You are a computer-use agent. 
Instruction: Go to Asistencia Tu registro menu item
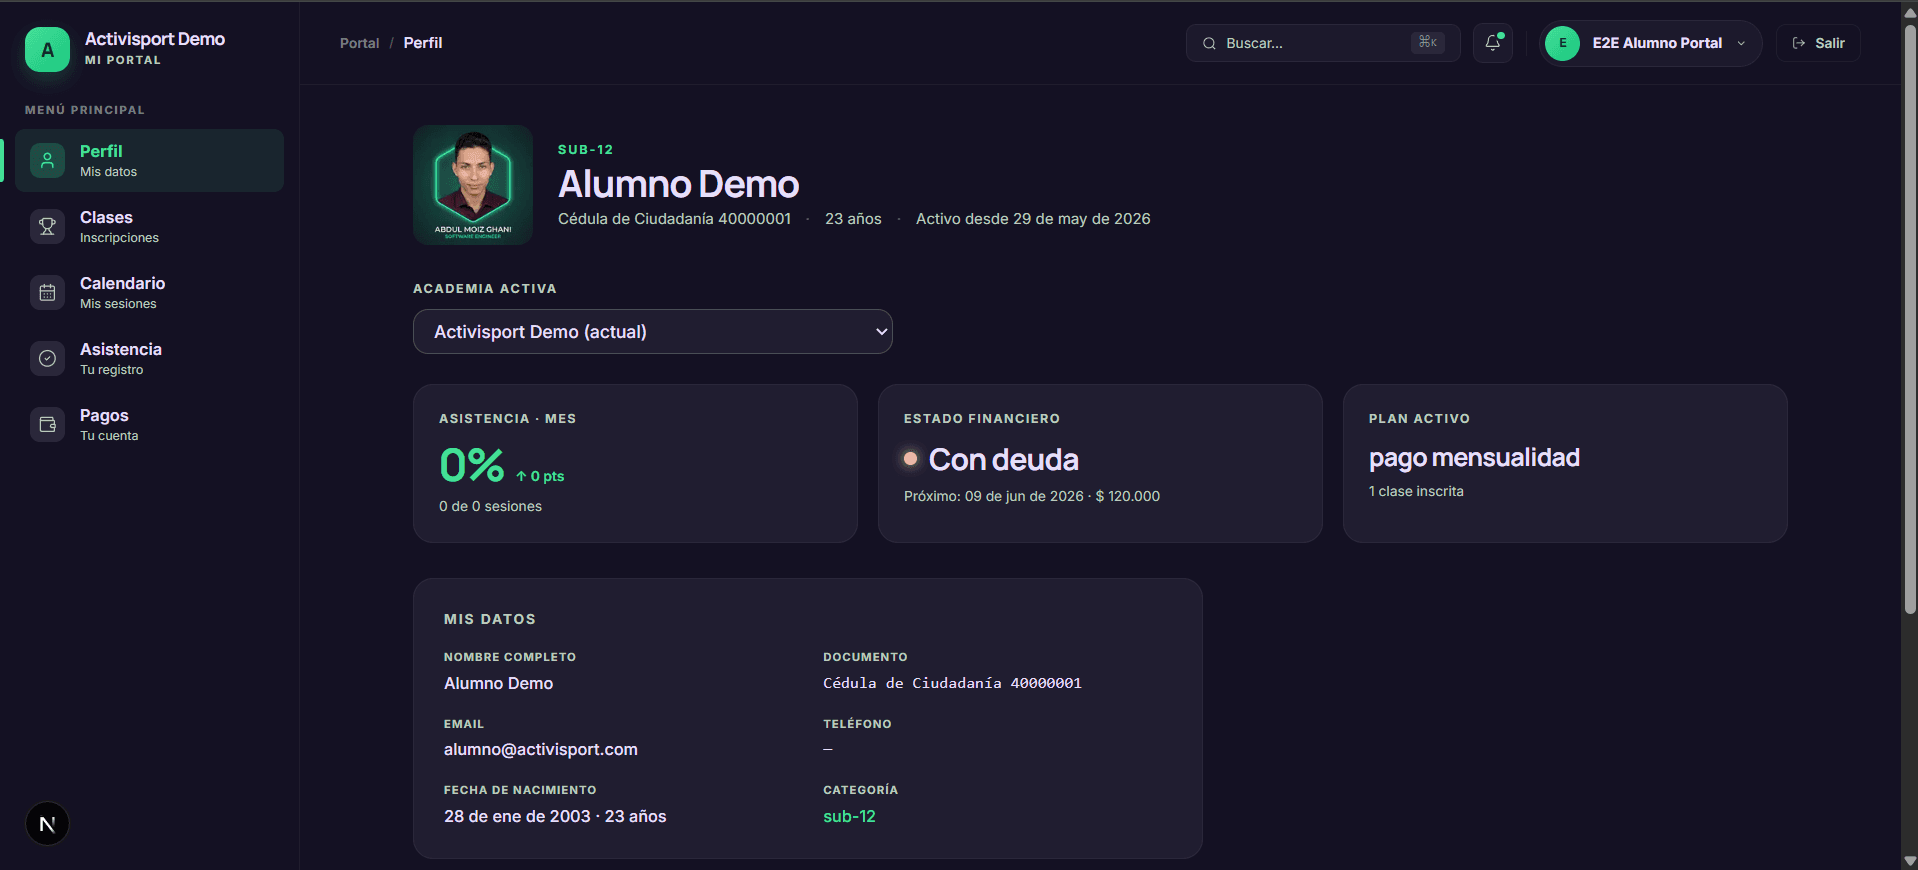click(x=149, y=358)
